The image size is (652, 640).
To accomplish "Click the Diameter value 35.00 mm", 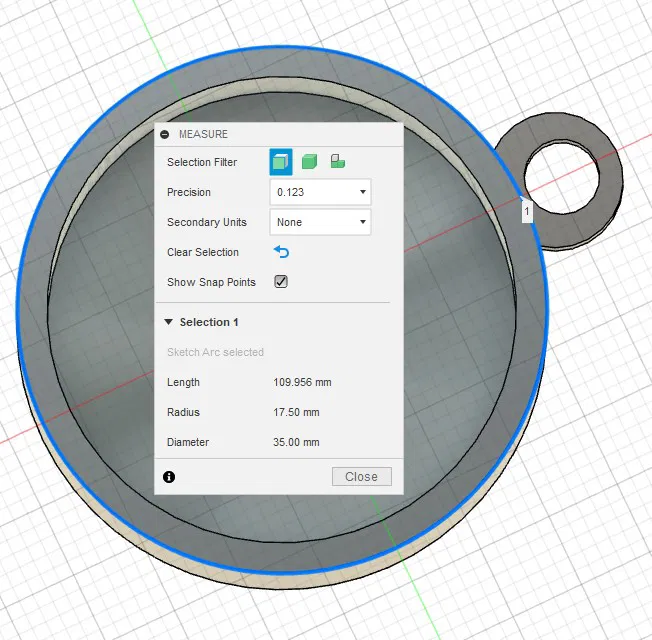I will pos(296,442).
